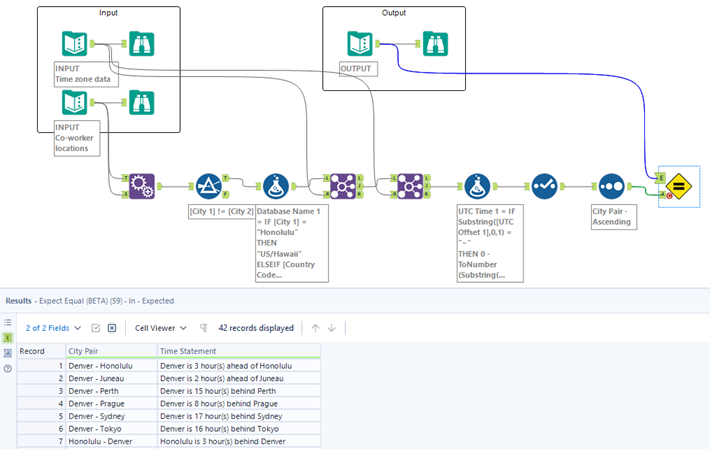Image resolution: width=710 pixels, height=449 pixels.
Task: Select the Append Fields tool with gears
Action: (142, 186)
